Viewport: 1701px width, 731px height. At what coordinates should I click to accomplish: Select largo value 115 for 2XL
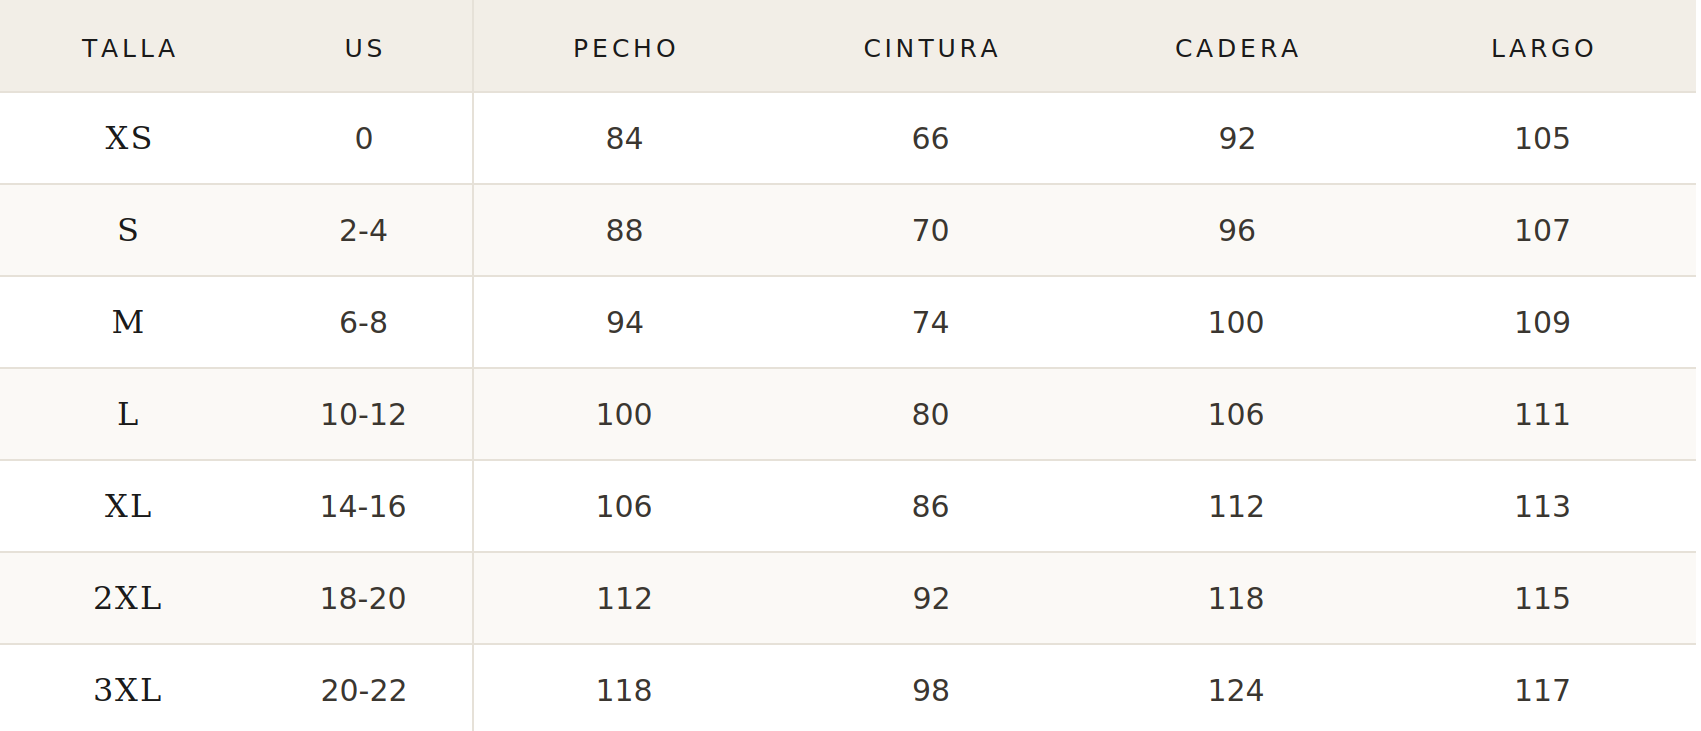point(1542,598)
